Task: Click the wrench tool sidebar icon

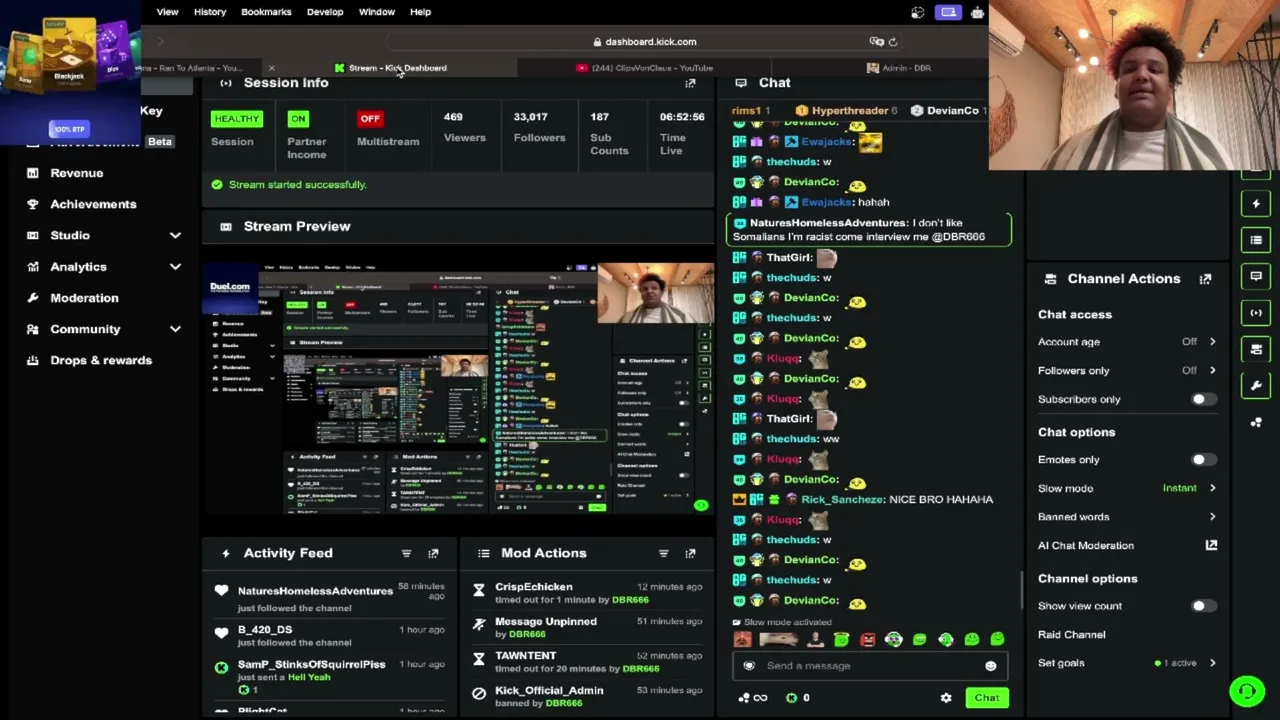Action: pos(1256,385)
